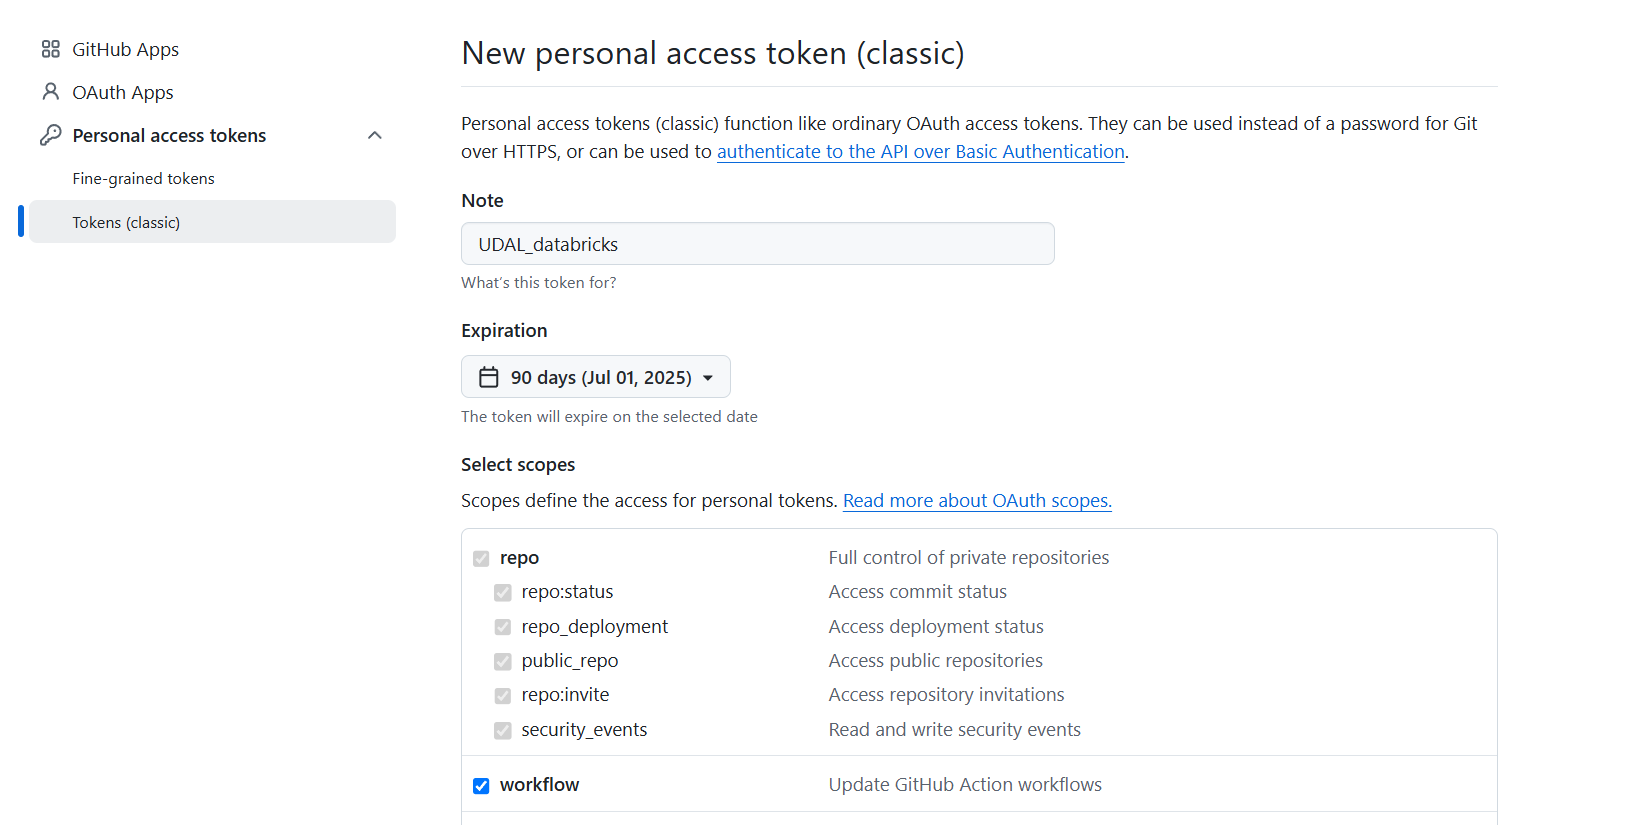Click the expiration dropdown caret arrow
The image size is (1629, 825).
click(708, 378)
